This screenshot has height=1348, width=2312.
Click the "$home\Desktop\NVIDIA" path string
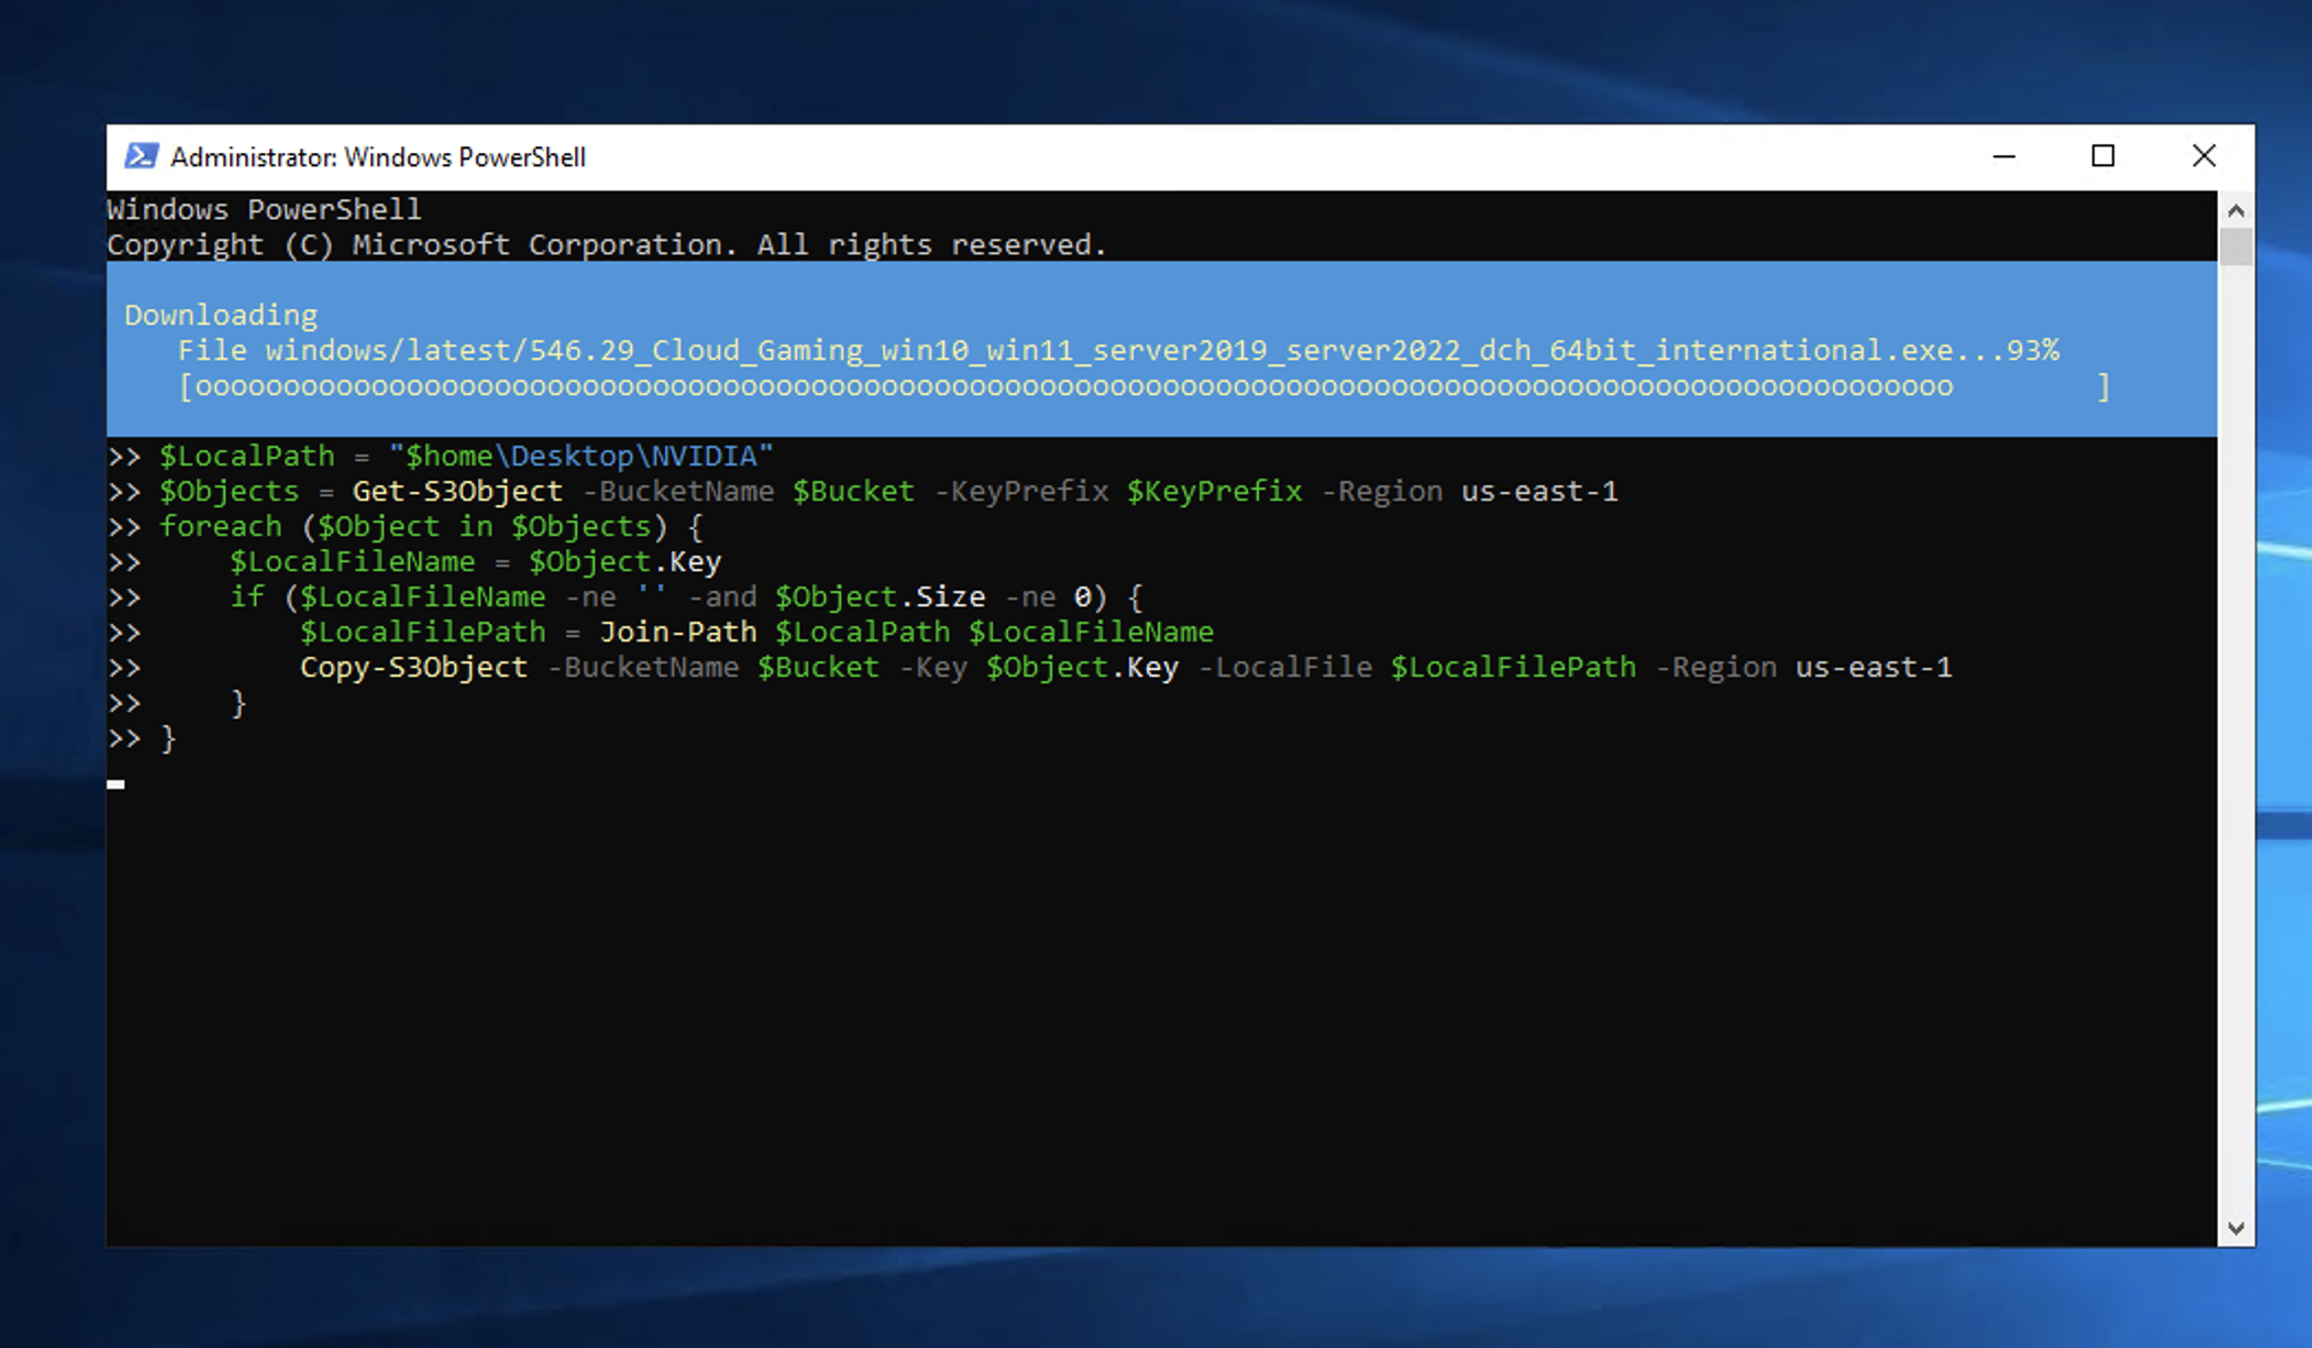pos(581,456)
